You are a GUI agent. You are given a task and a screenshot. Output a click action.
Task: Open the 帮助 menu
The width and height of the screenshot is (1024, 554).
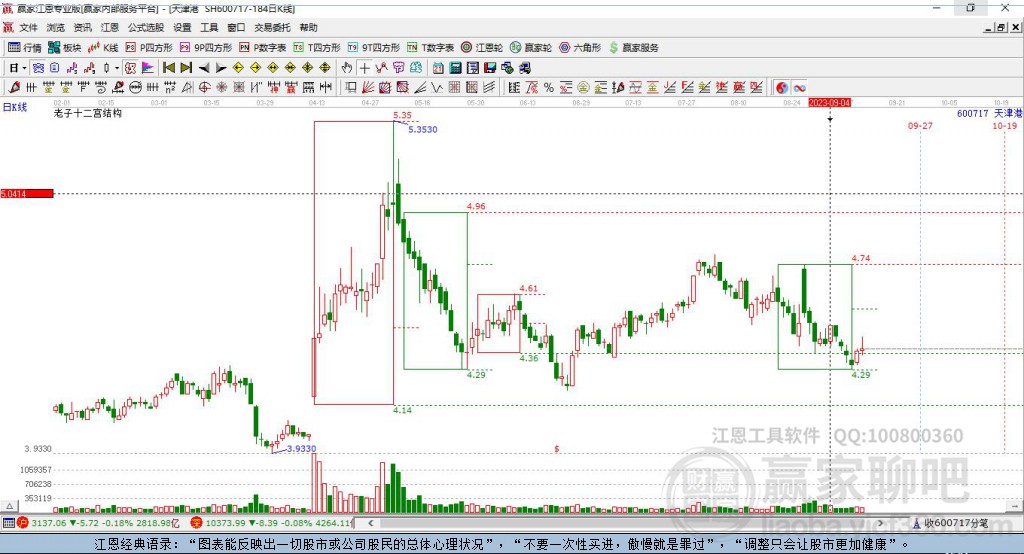[x=308, y=27]
